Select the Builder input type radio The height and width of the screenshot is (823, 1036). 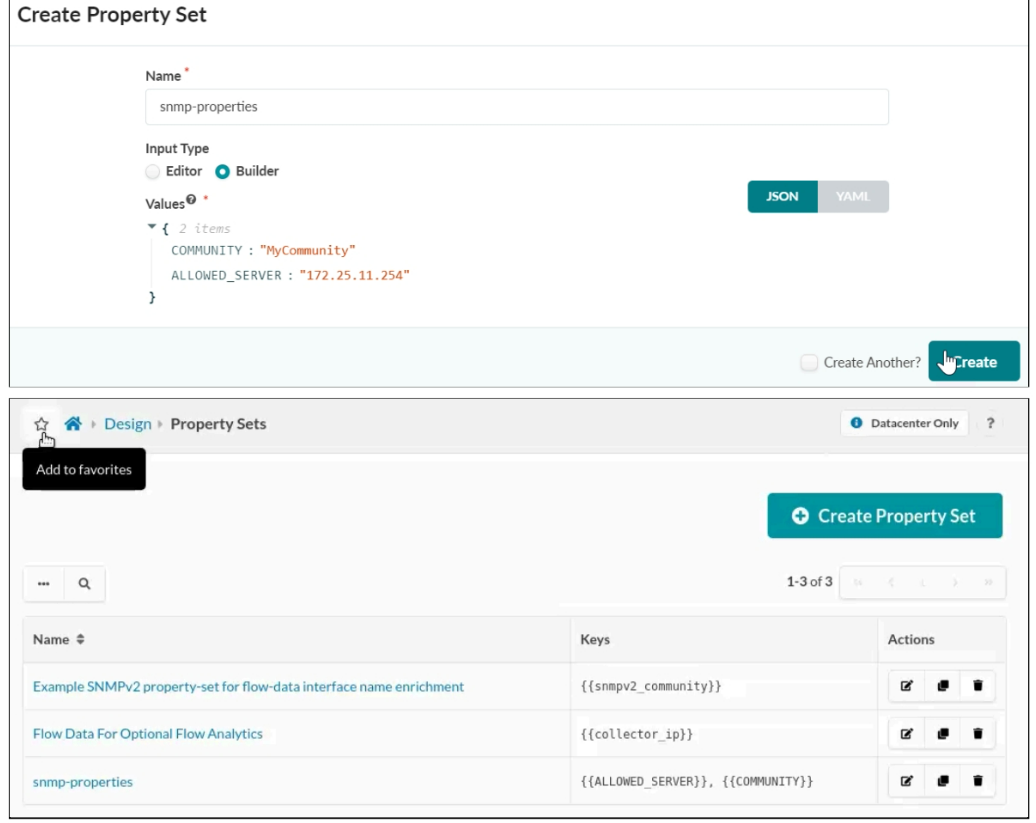pyautogui.click(x=223, y=171)
